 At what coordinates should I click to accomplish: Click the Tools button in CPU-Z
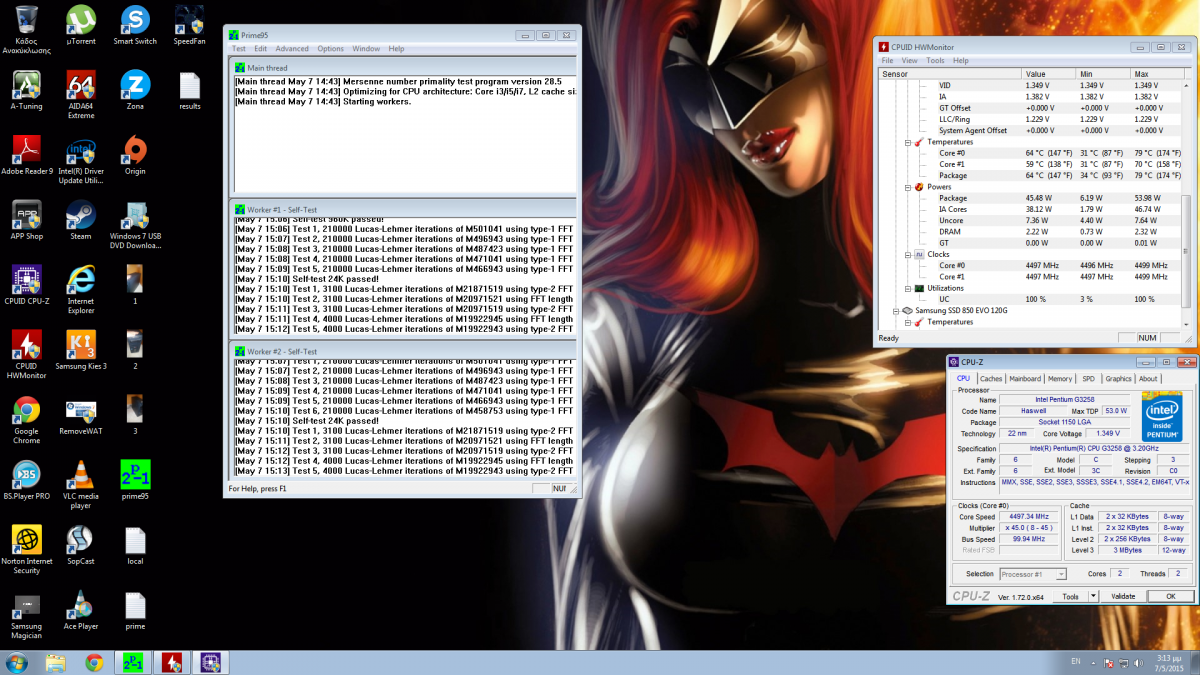(1070, 596)
